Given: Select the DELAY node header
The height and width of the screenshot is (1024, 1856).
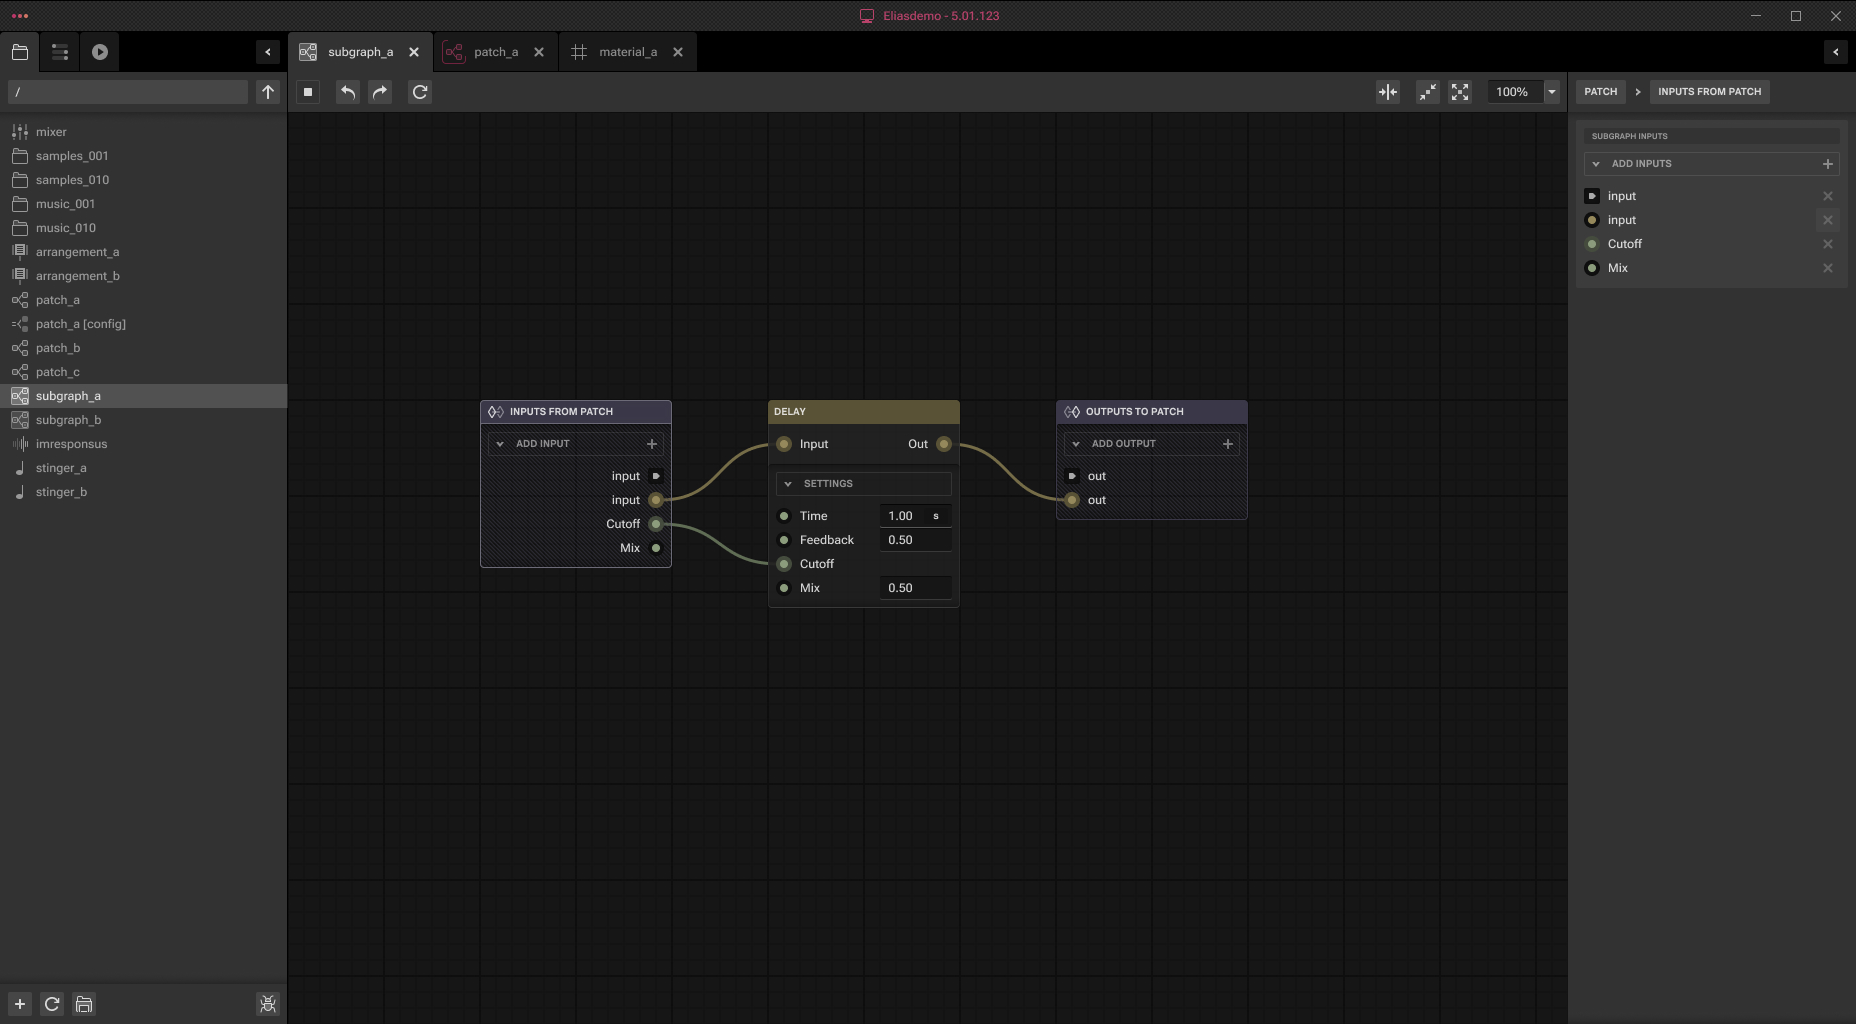Looking at the screenshot, I should (x=864, y=412).
